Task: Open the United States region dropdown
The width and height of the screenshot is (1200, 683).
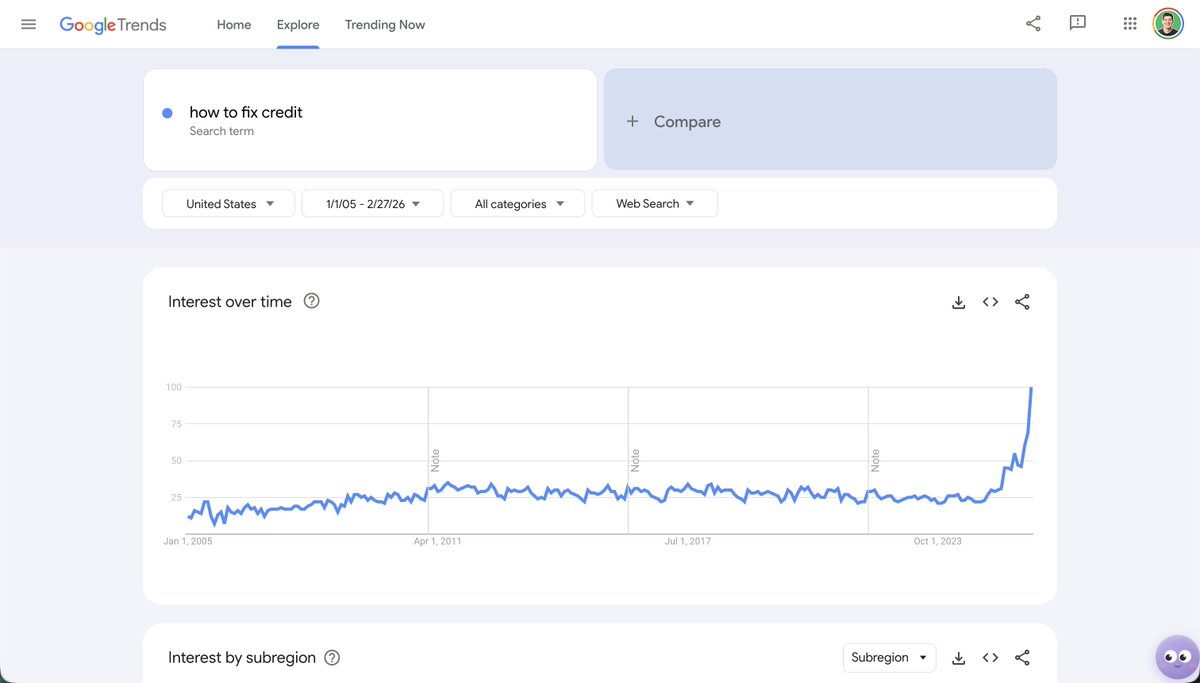Action: pos(228,204)
